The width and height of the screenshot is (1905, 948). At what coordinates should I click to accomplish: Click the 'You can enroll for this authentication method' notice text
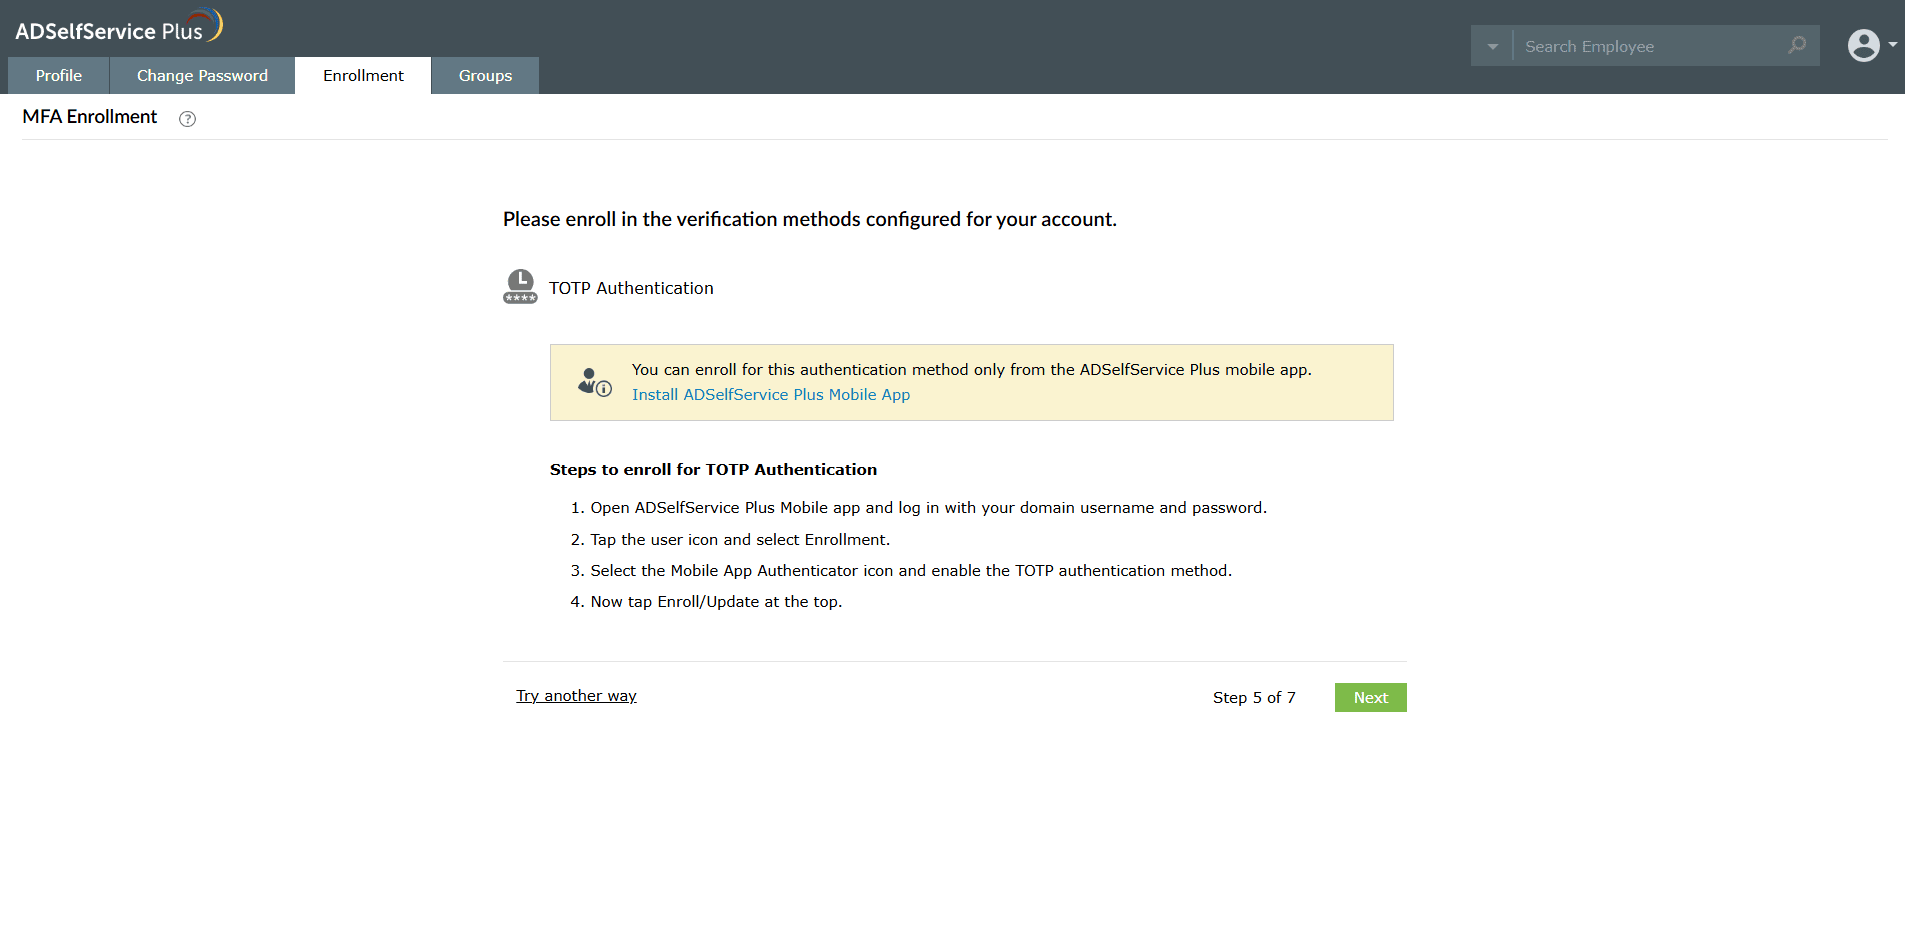(972, 370)
